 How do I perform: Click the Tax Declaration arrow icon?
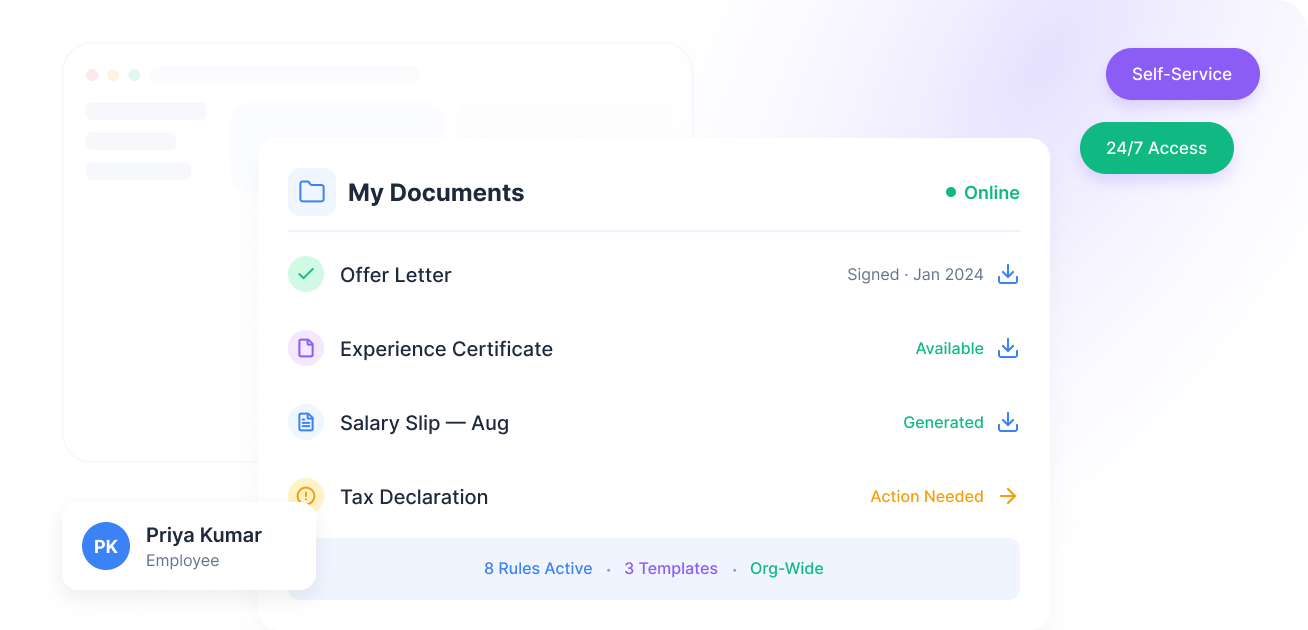point(1008,496)
